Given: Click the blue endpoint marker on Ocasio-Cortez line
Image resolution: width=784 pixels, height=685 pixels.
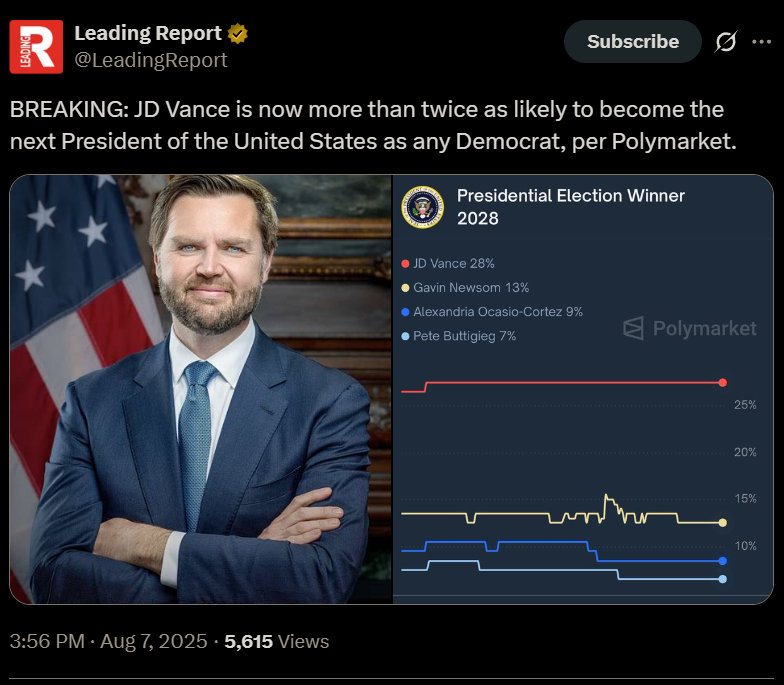Looking at the screenshot, I should pyautogui.click(x=722, y=561).
